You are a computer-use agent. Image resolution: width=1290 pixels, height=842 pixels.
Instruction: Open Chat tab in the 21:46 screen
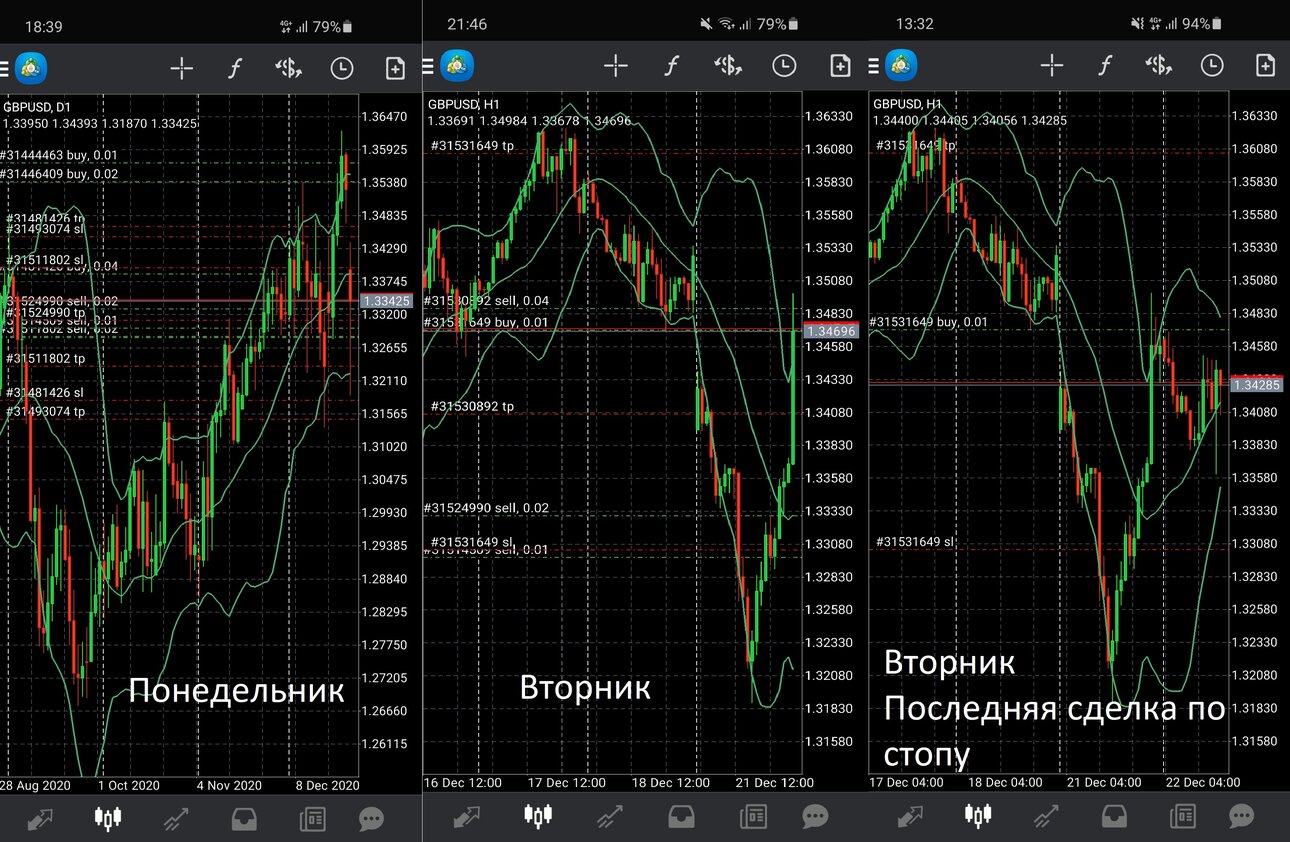pyautogui.click(x=816, y=818)
